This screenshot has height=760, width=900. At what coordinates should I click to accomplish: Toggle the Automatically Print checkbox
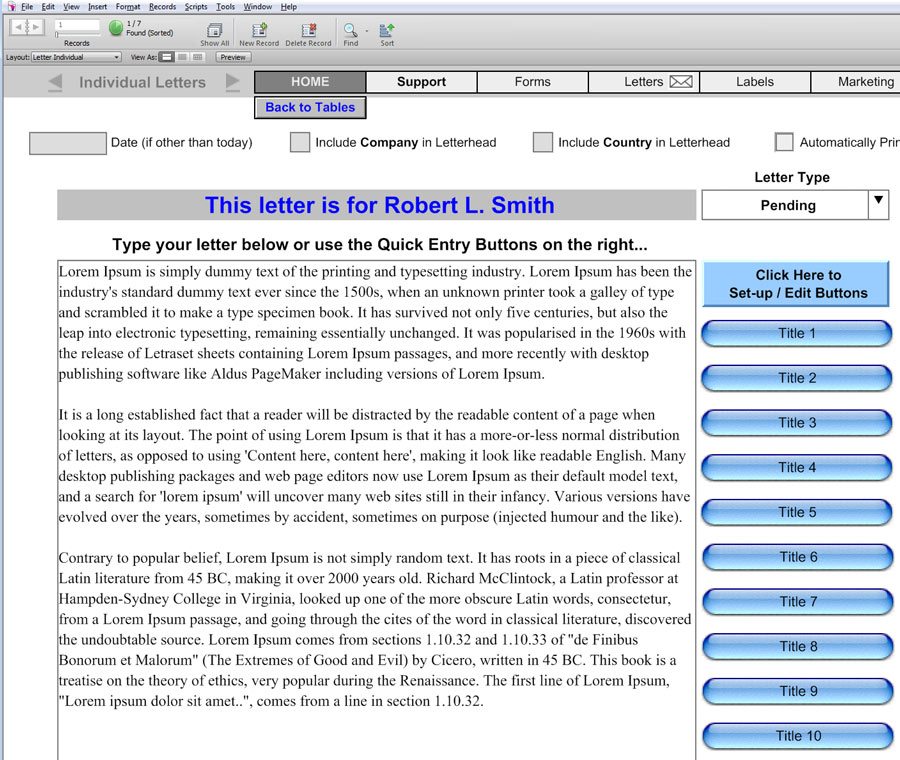tap(784, 142)
